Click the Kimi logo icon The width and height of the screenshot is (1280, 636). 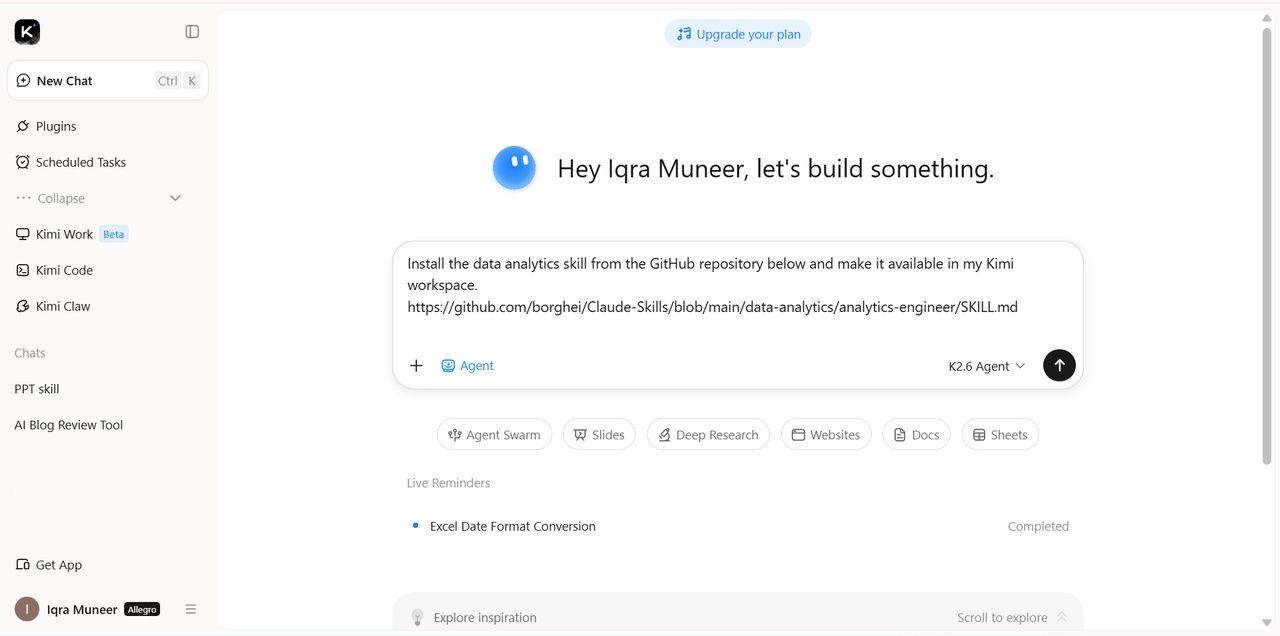[x=27, y=32]
